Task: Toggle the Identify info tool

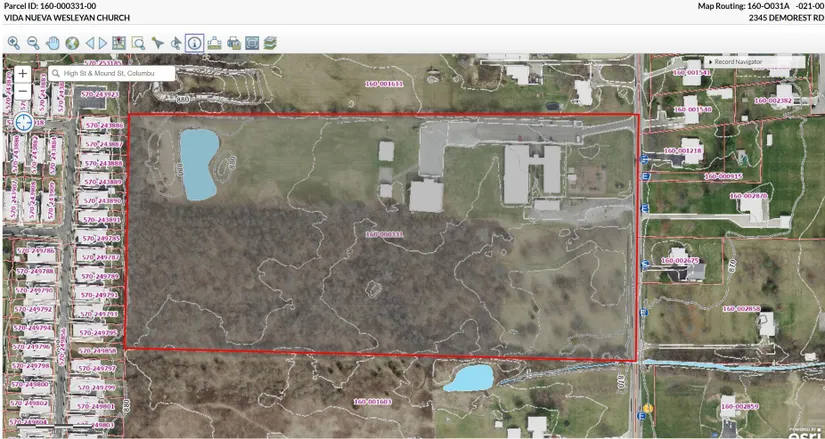Action: tap(194, 43)
